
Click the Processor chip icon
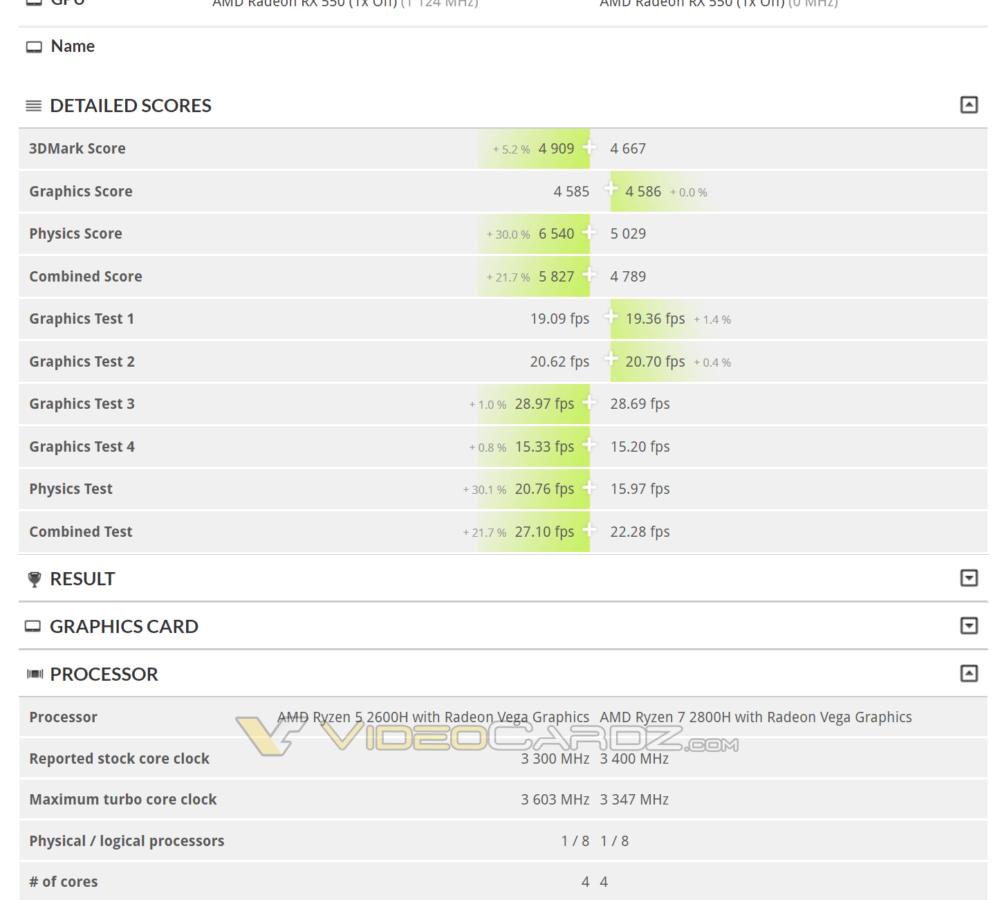[x=34, y=674]
